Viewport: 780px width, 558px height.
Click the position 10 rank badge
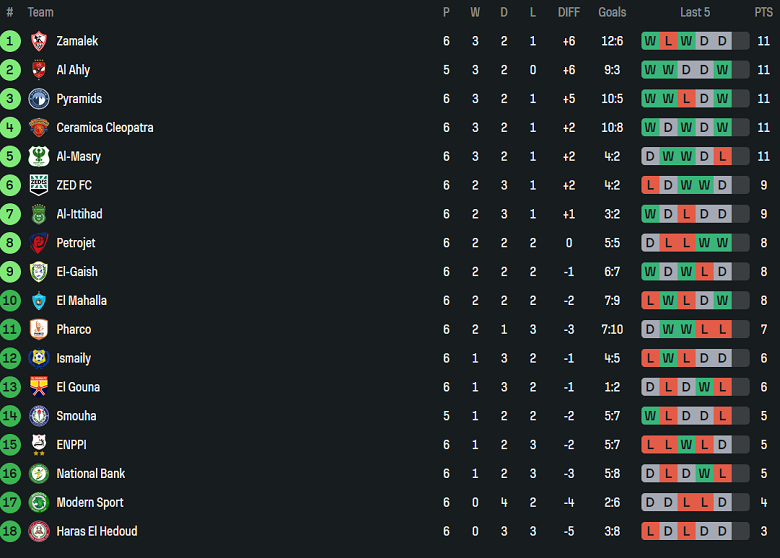[x=10, y=301]
